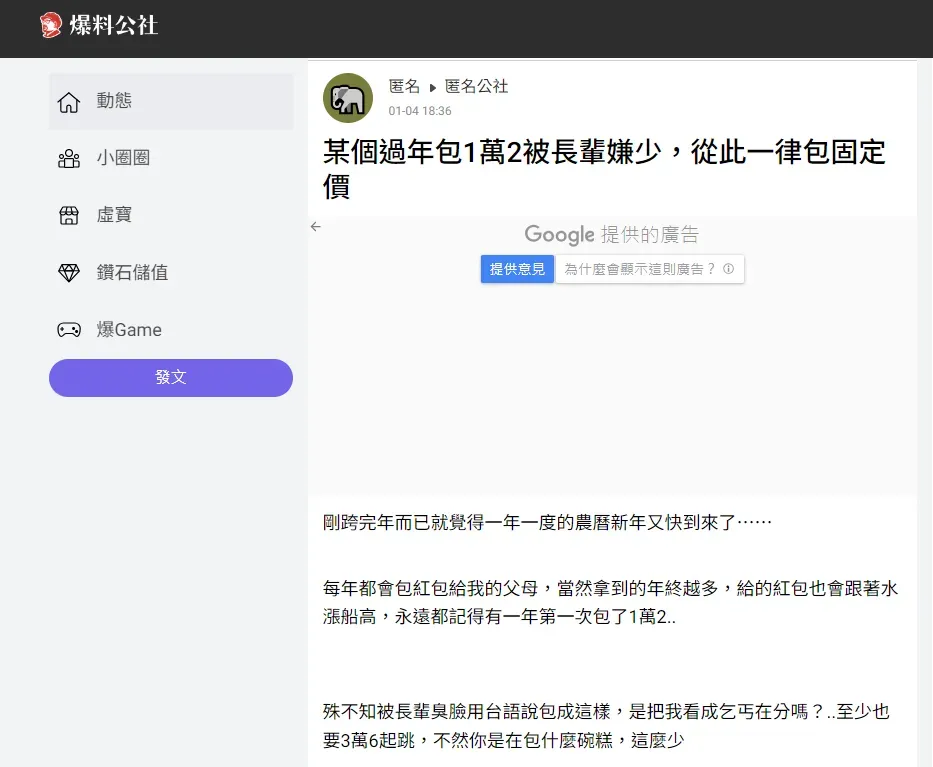Click the 爆料公社 logo icon
The height and width of the screenshot is (767, 933).
[51, 25]
